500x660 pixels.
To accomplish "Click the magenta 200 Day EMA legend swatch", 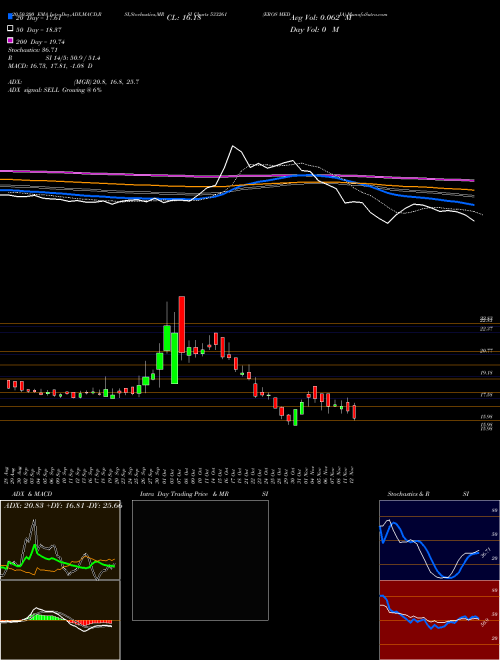I will (x=10, y=41).
